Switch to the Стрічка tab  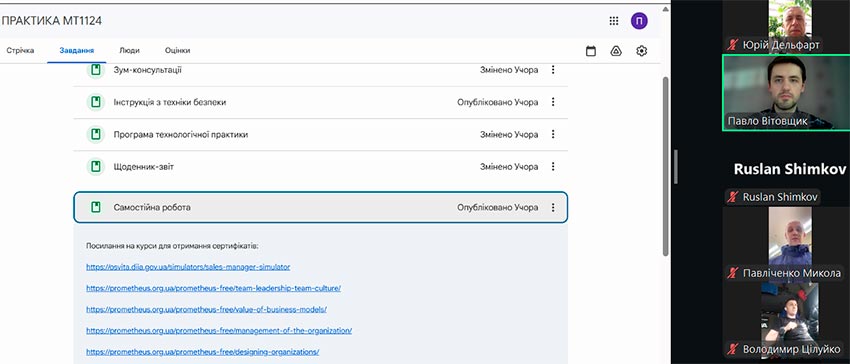20,50
